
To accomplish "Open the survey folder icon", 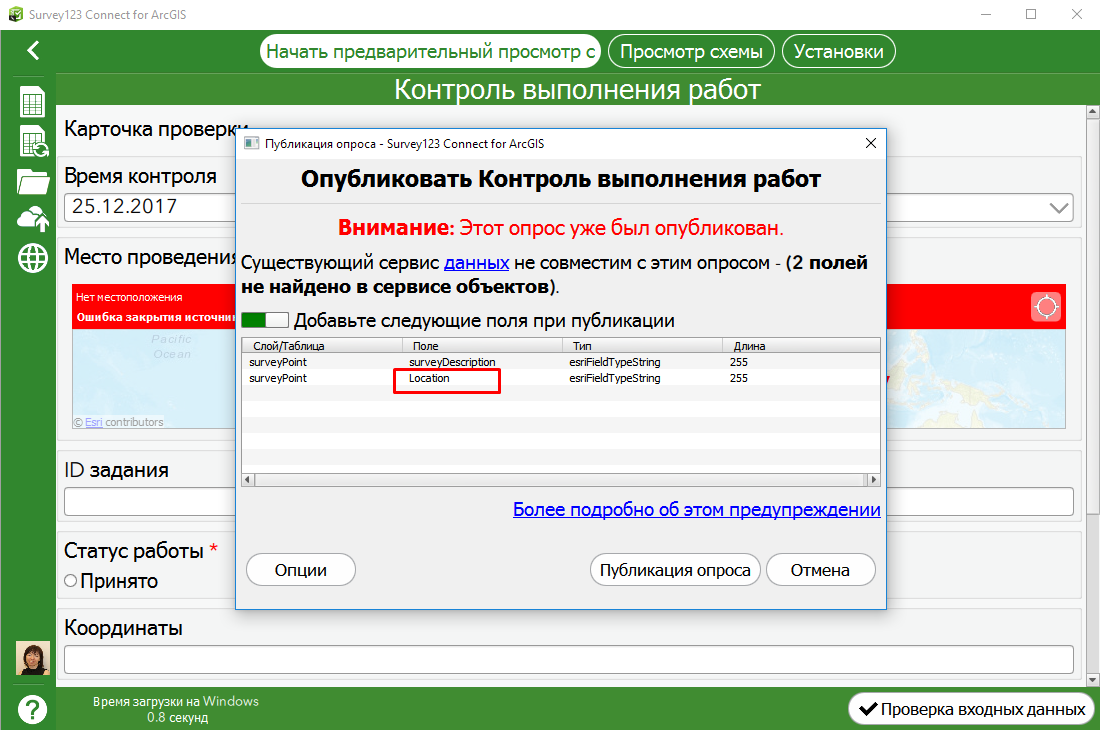I will coord(33,181).
